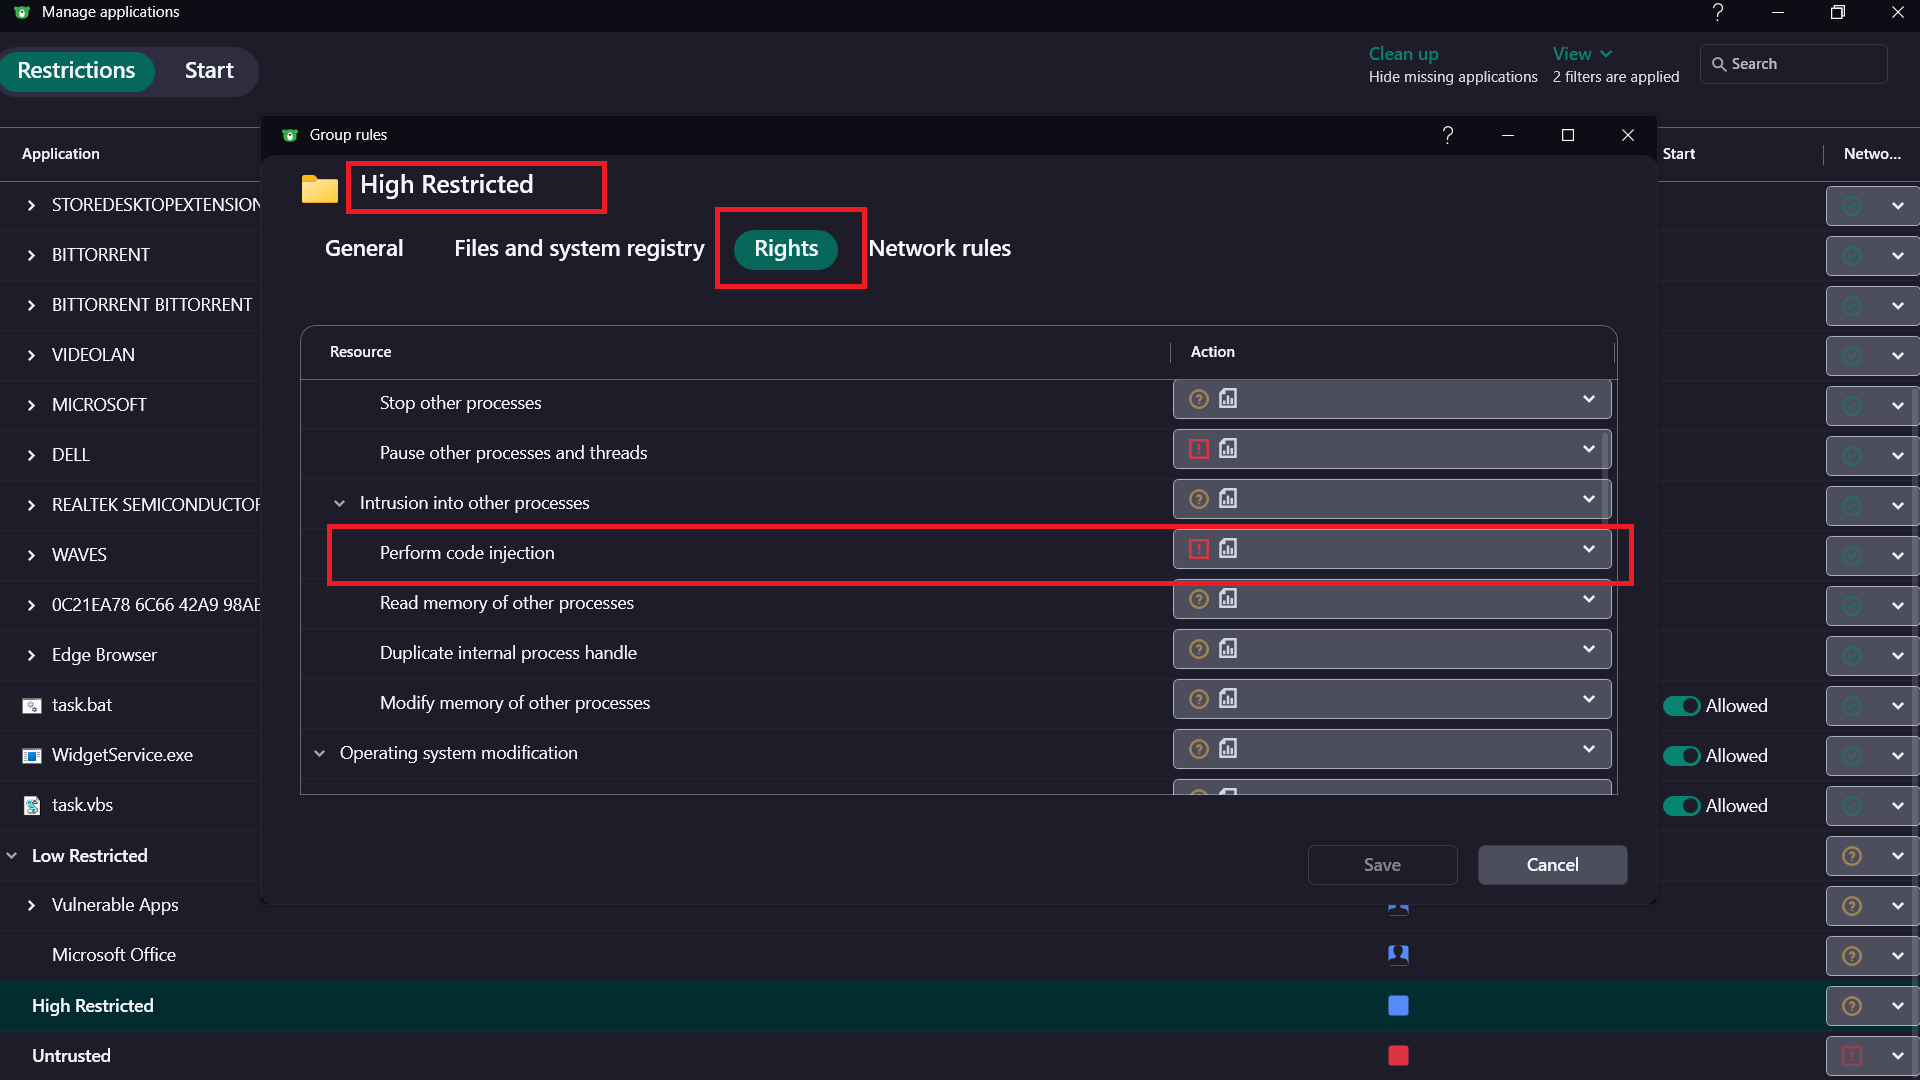
Task: Collapse the Intrusion into other processes group
Action: (x=339, y=503)
